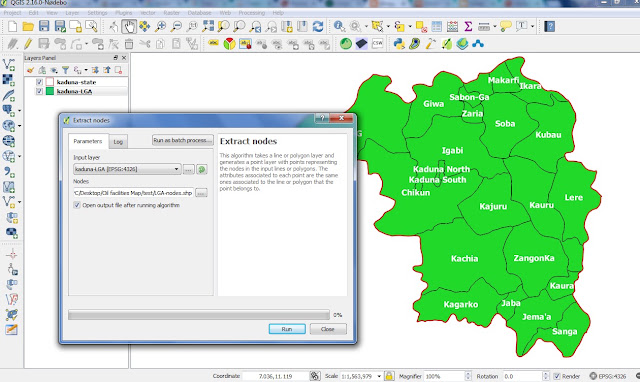Open the Scale dropdown in status bar
Viewport: 640px width, 382px height.
[x=379, y=376]
